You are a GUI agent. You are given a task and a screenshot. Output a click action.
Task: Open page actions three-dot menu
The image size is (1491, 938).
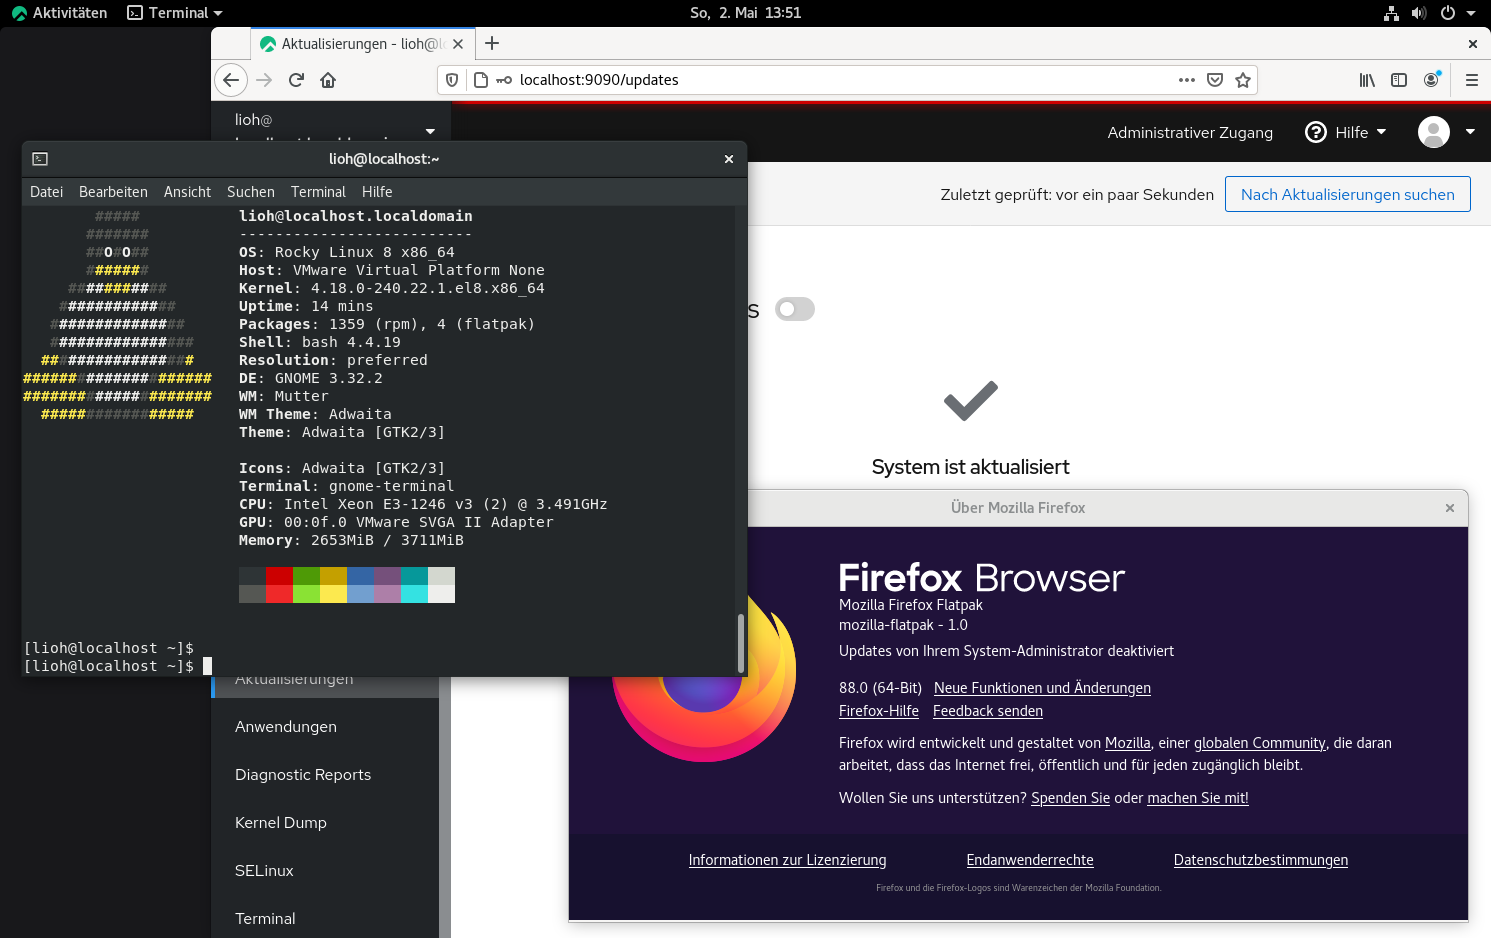pos(1187,80)
